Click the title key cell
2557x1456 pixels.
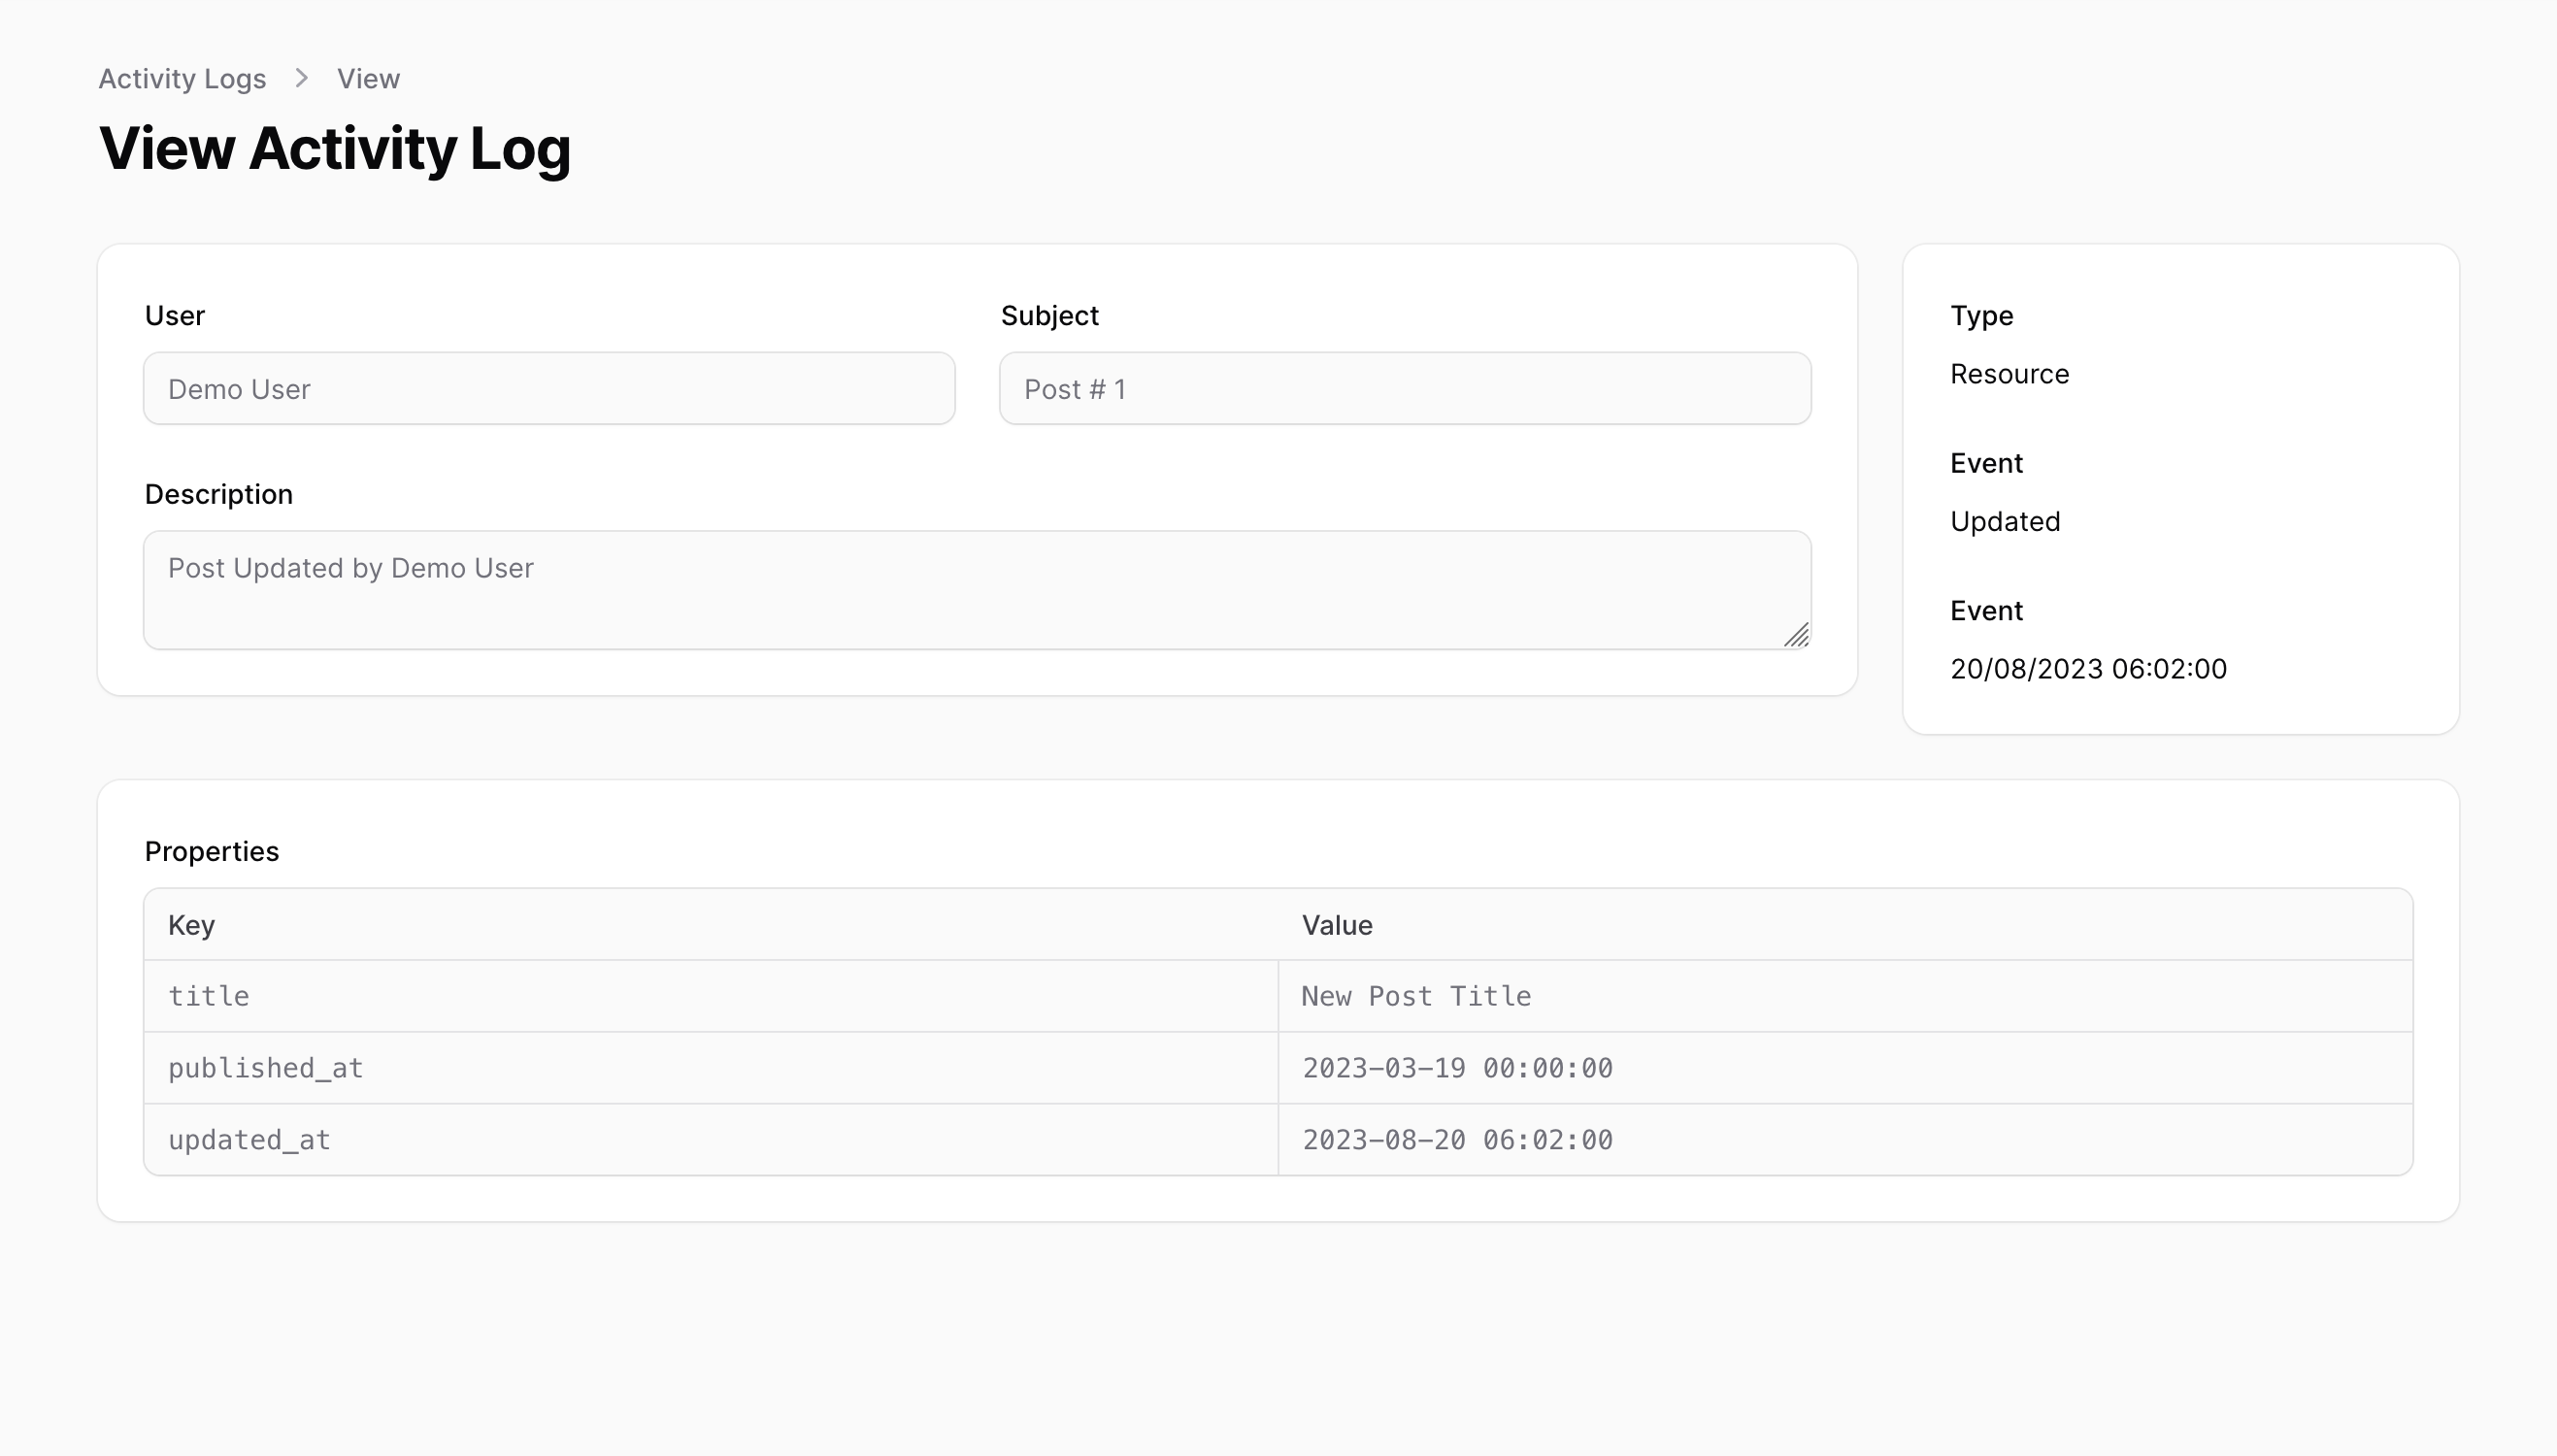click(710, 996)
